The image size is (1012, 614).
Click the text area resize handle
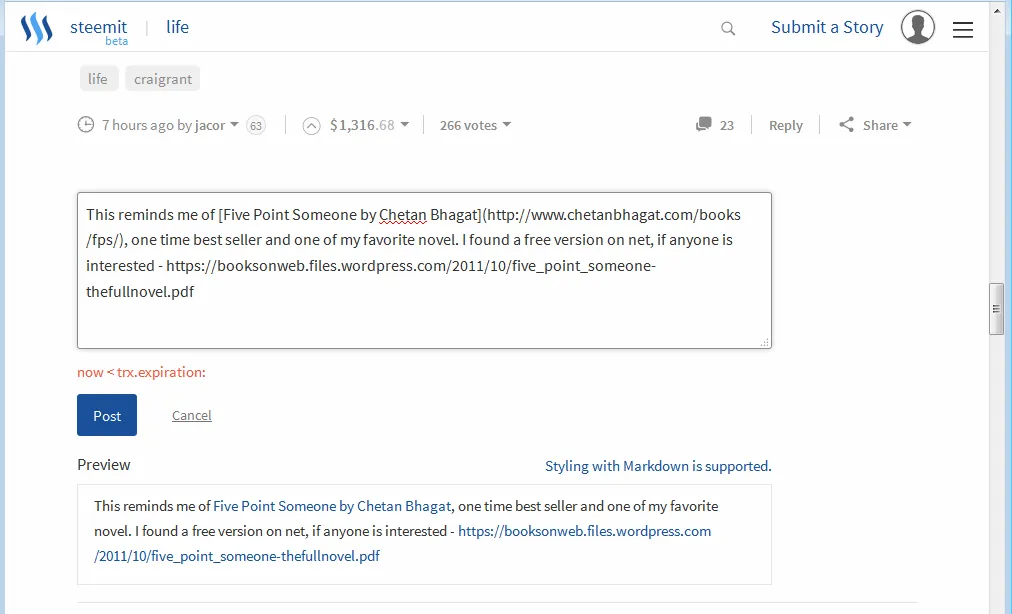coord(765,342)
